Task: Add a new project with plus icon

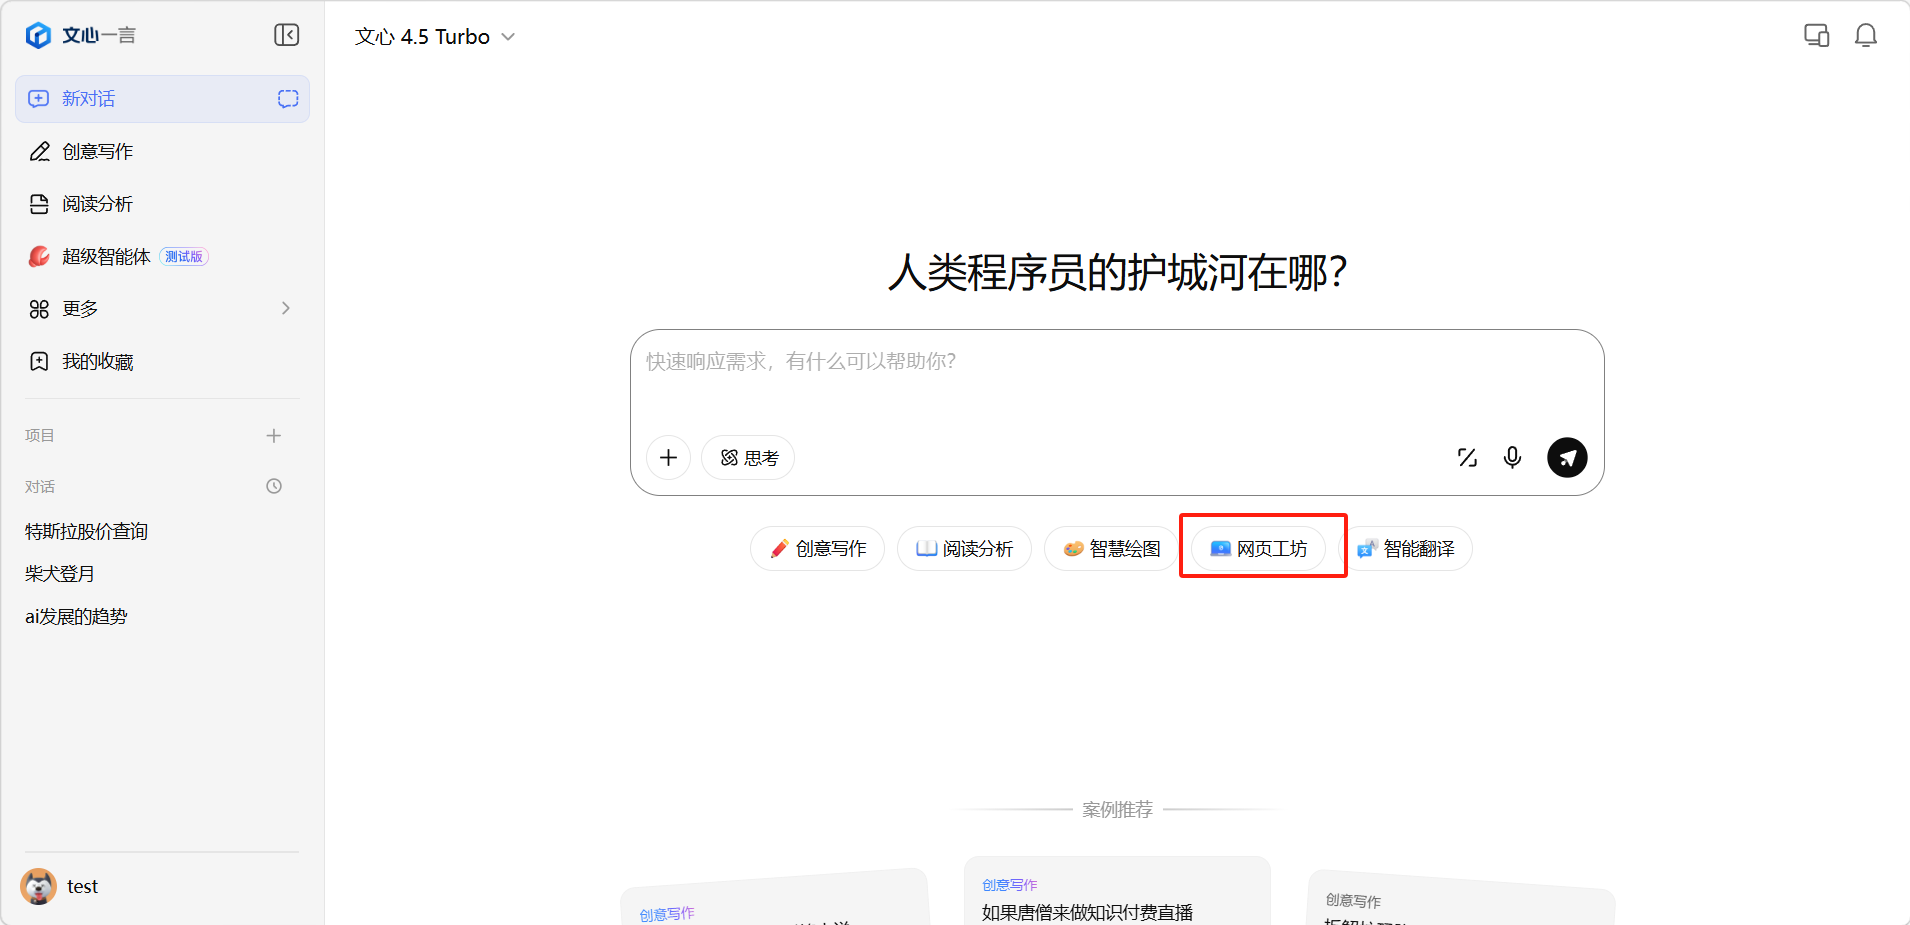Action: point(274,436)
